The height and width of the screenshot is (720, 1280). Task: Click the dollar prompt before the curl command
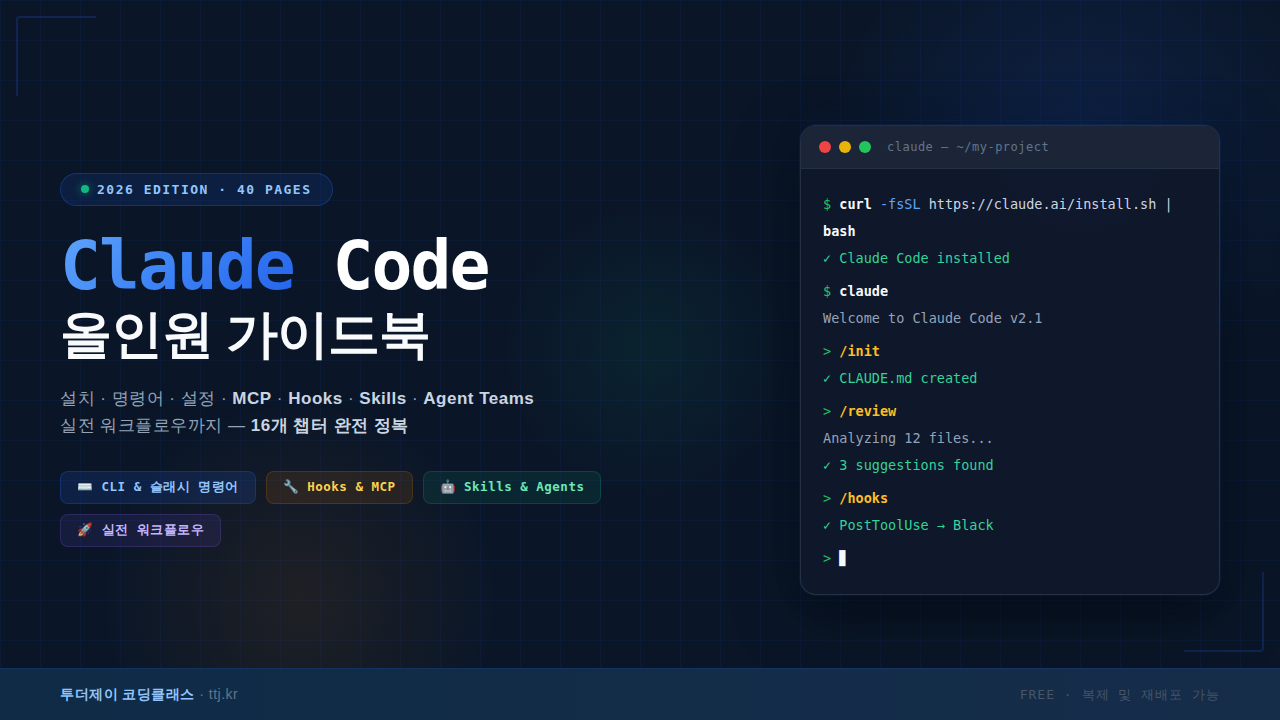[827, 204]
